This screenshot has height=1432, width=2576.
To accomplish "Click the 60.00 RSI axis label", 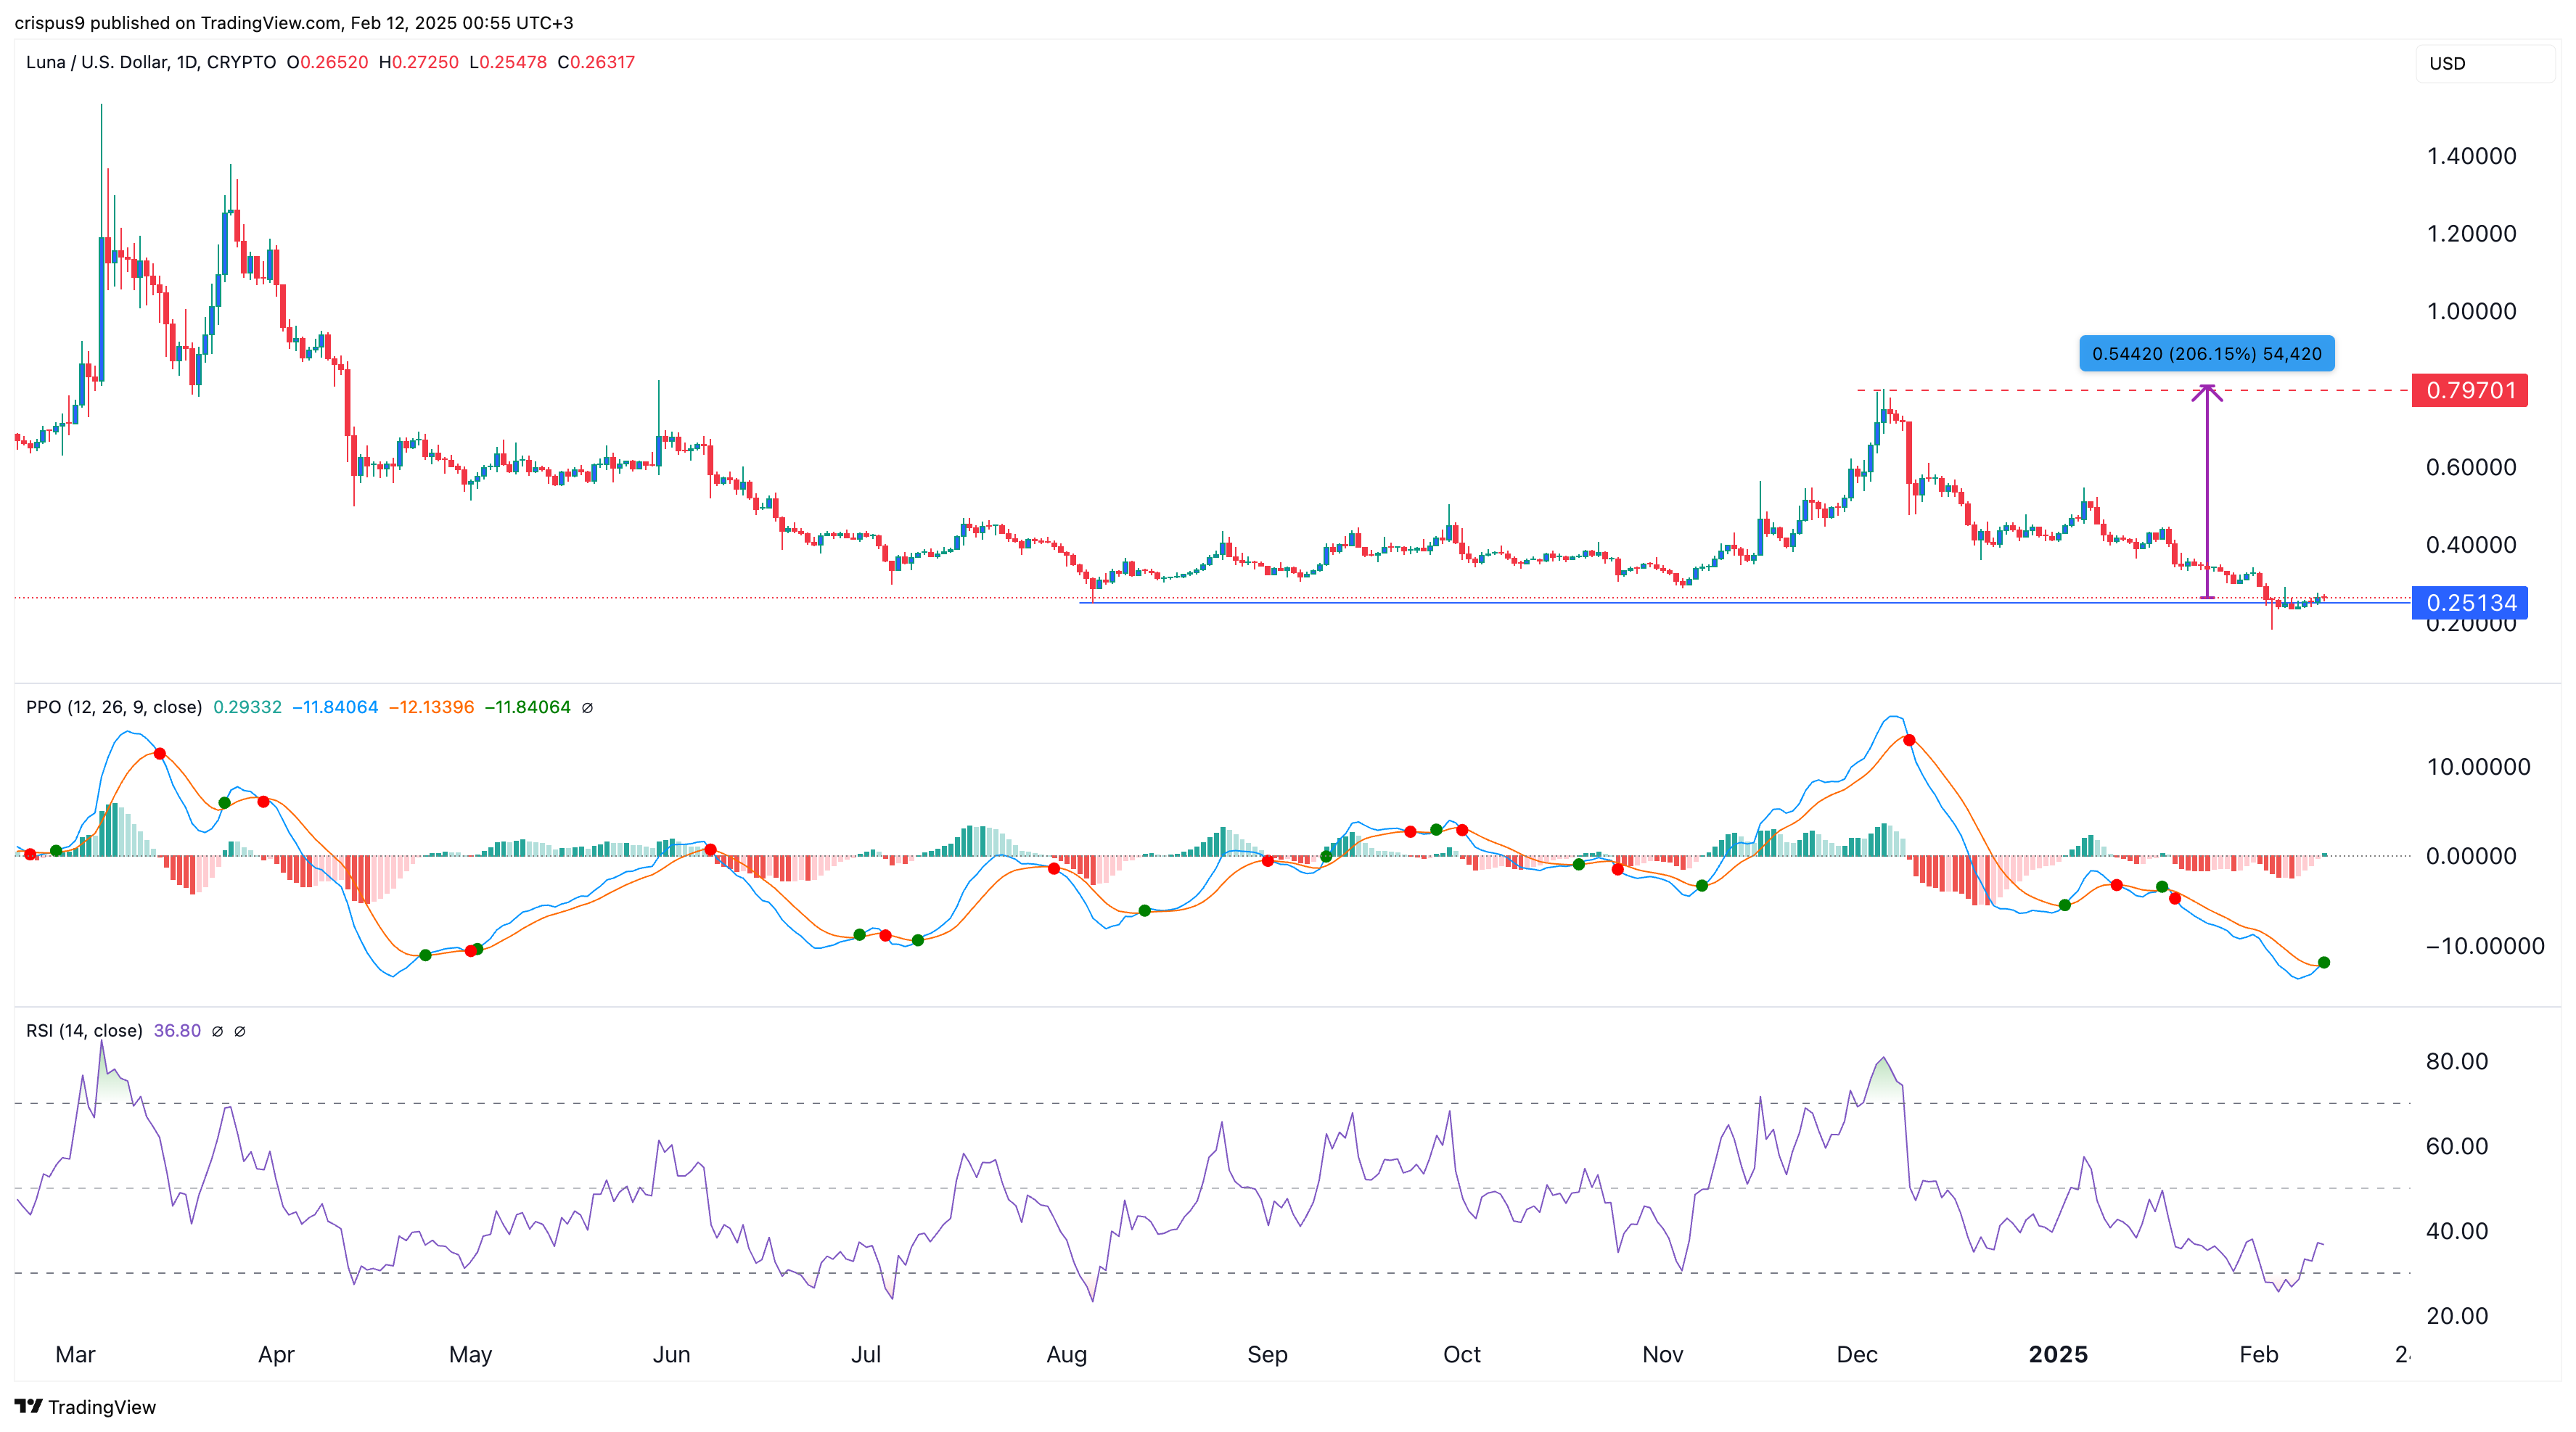I will [2457, 1147].
